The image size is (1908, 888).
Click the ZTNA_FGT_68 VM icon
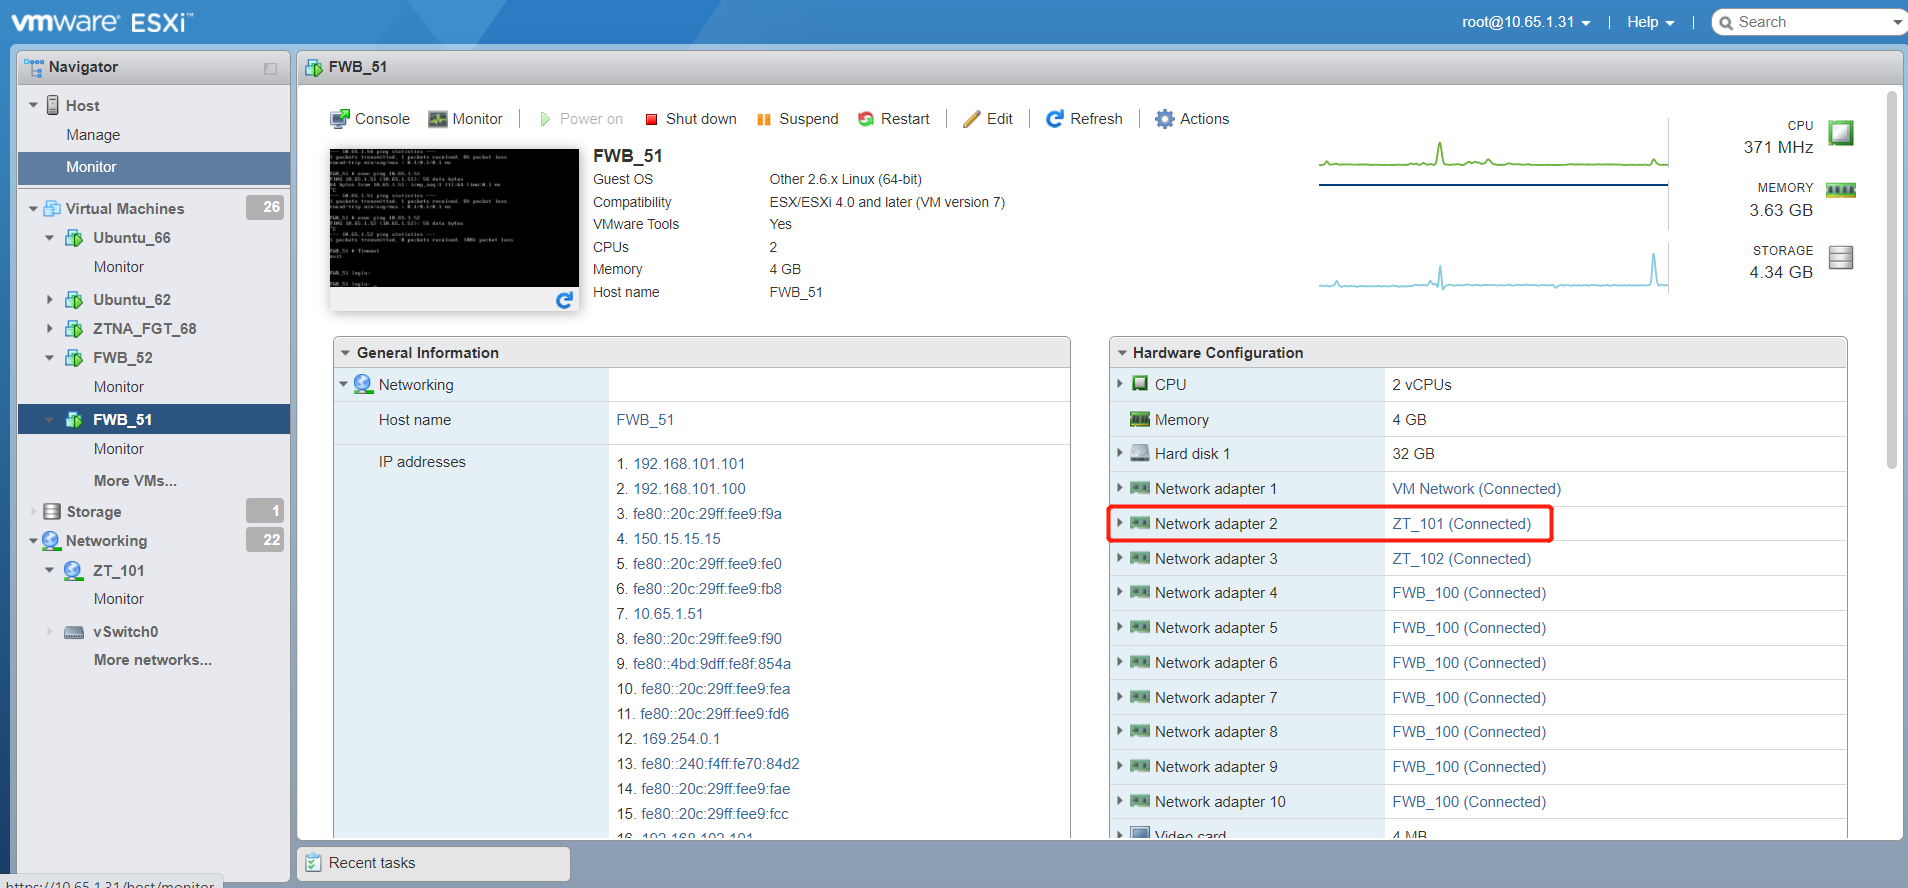coord(74,329)
